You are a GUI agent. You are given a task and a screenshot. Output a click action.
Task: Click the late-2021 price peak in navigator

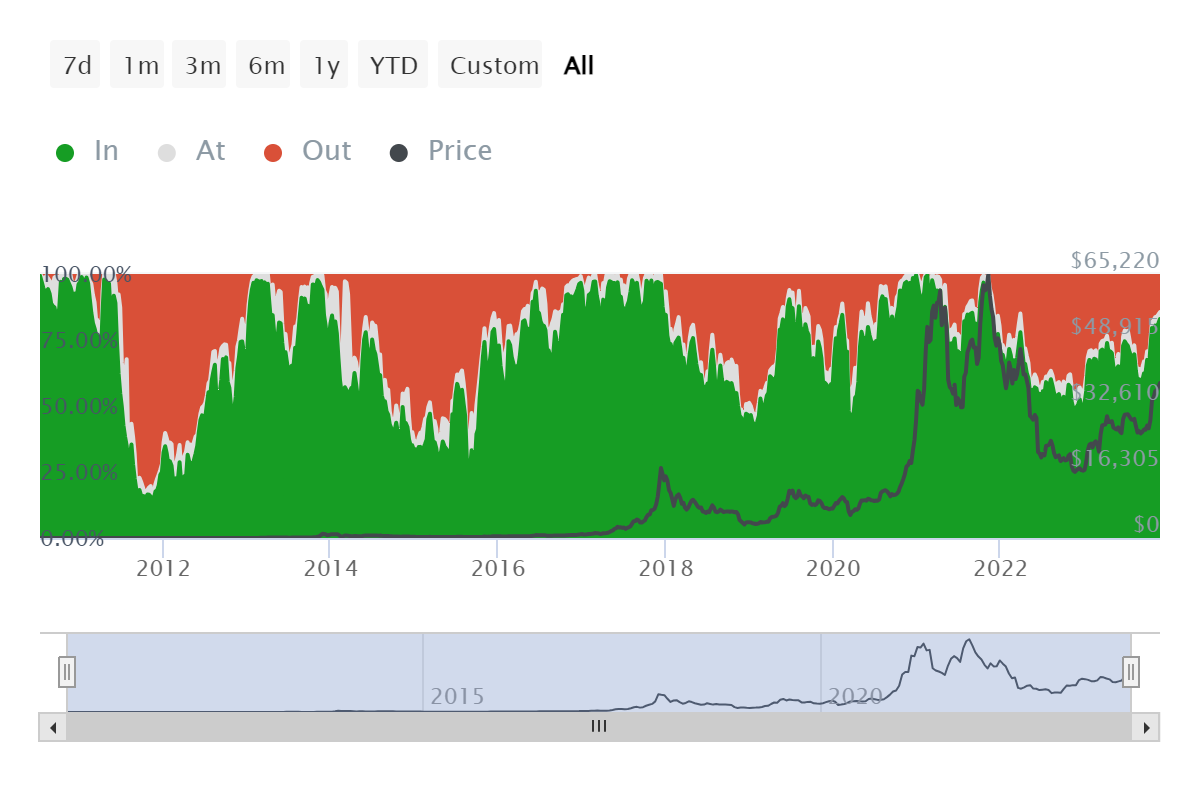(x=968, y=641)
